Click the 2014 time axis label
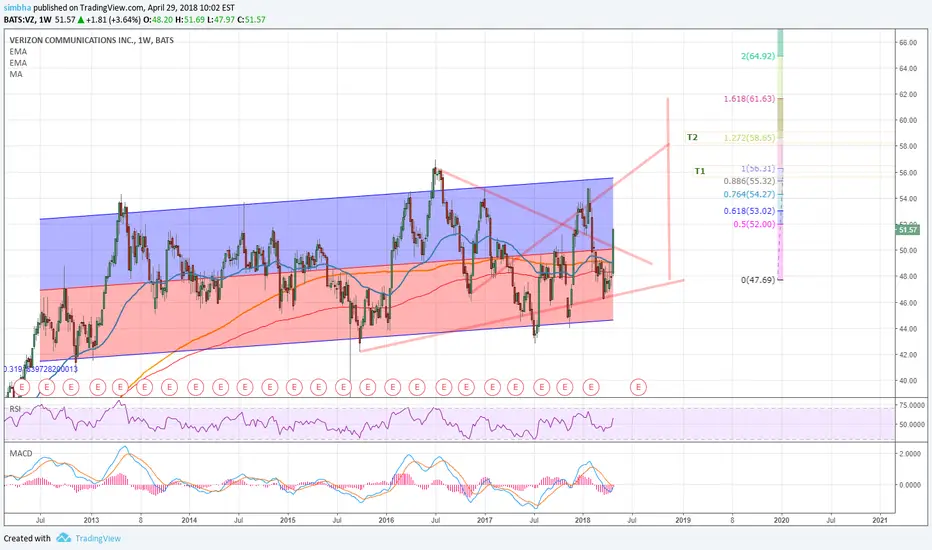This screenshot has height=550, width=932. pos(189,520)
